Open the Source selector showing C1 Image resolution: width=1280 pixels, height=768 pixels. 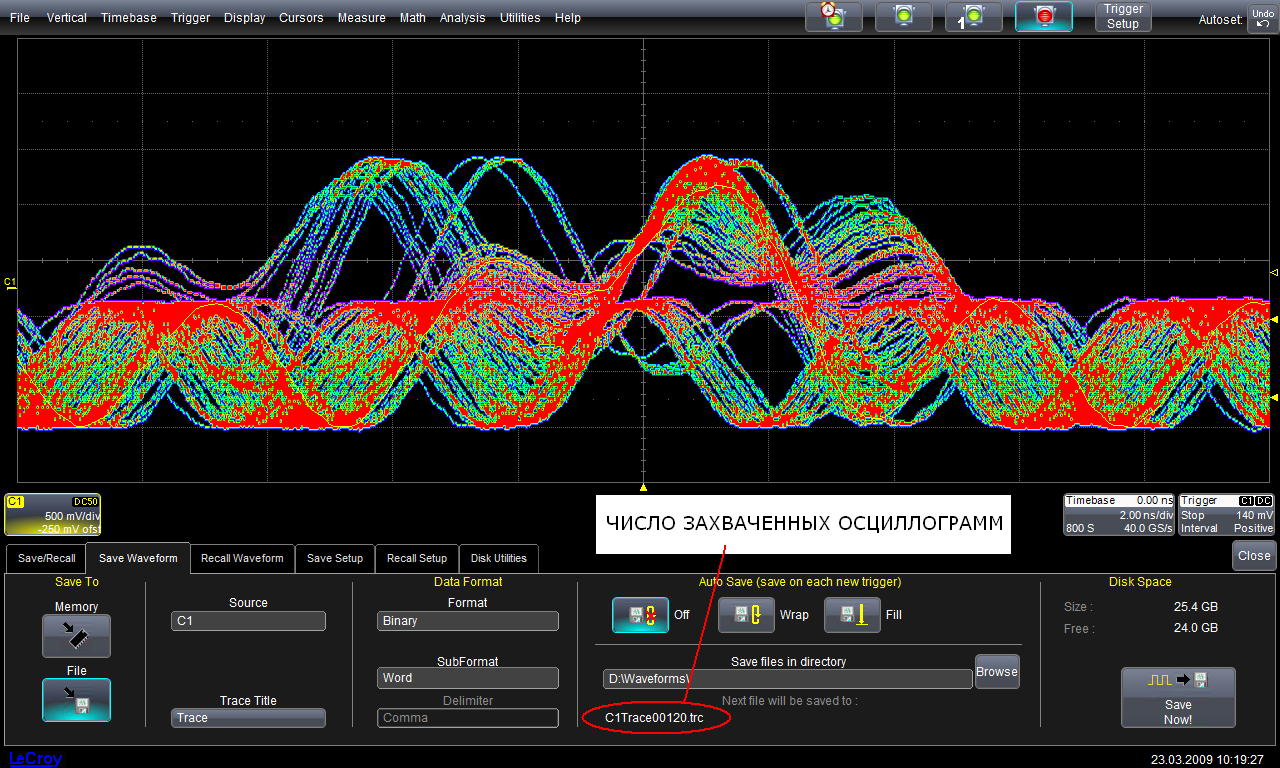point(248,621)
